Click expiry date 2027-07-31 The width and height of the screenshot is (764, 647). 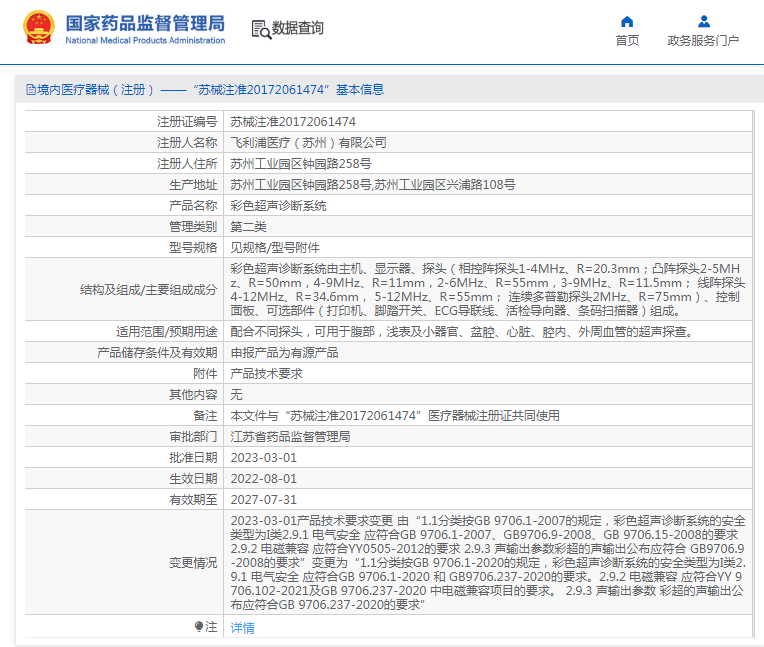(264, 500)
